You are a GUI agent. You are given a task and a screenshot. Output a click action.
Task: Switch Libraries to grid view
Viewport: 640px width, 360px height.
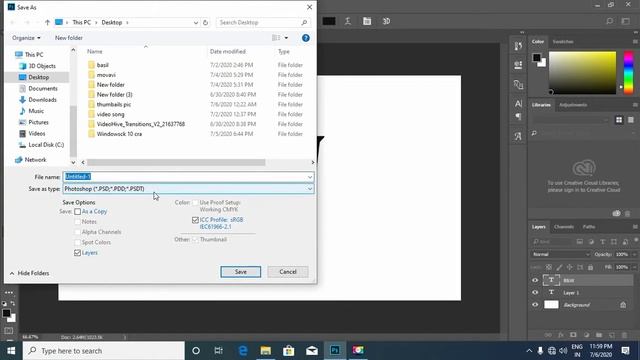pyautogui.click(x=619, y=120)
